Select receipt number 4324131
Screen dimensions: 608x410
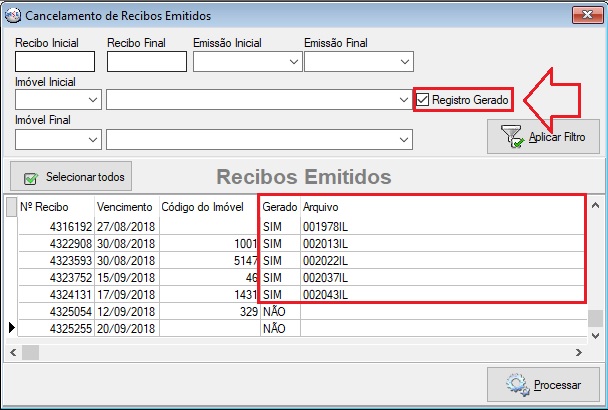pyautogui.click(x=71, y=295)
